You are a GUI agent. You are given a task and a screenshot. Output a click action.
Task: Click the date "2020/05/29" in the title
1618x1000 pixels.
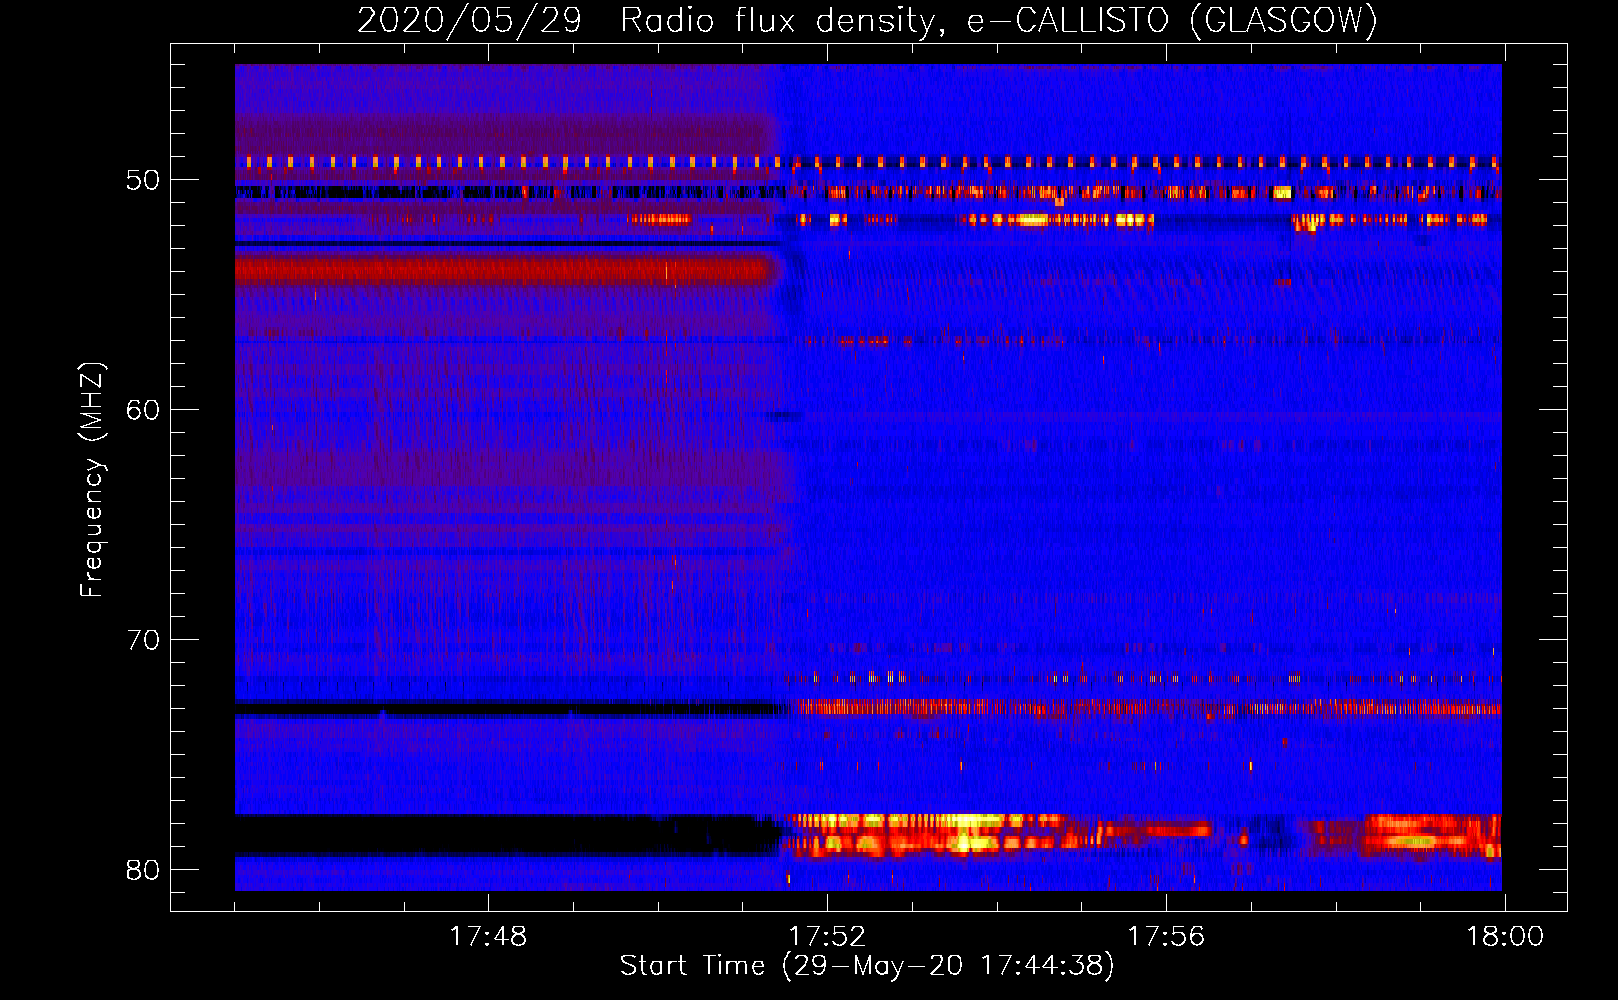click(470, 21)
